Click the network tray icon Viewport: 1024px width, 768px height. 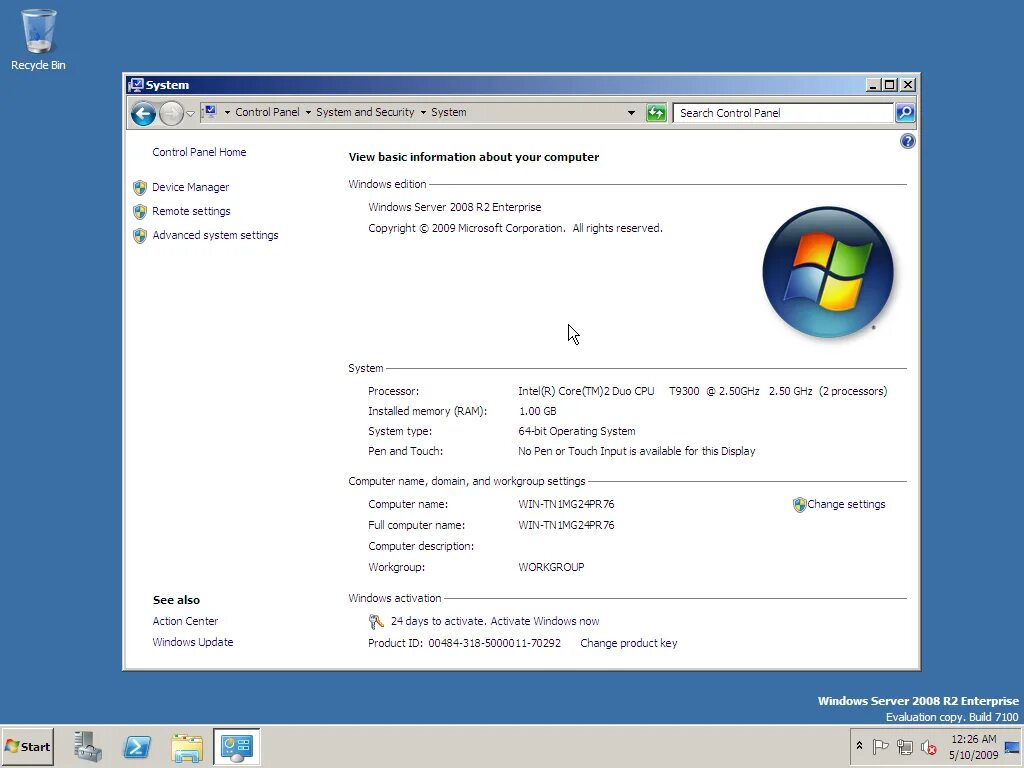(904, 746)
